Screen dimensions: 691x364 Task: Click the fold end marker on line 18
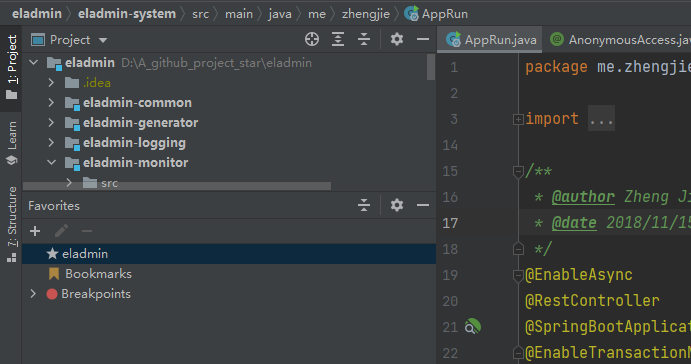coord(518,249)
